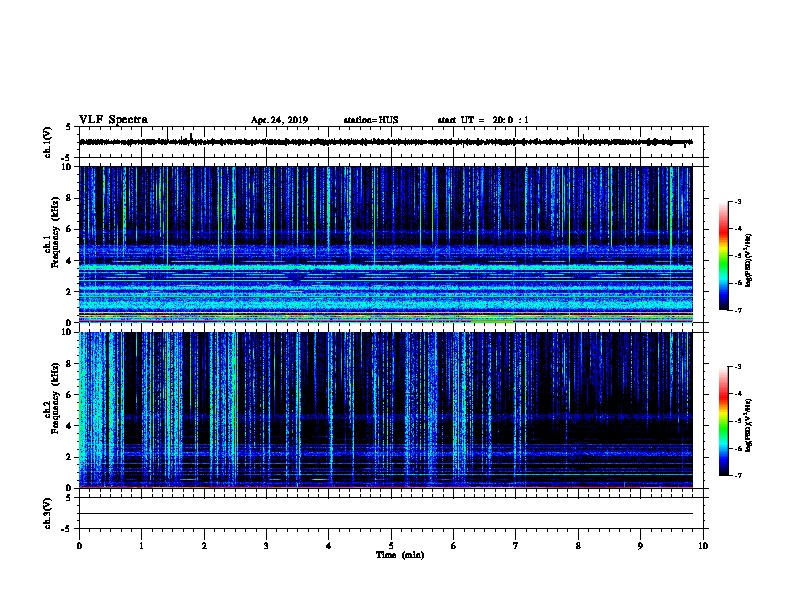Click the "Time (min)" x-axis label

pyautogui.click(x=400, y=555)
